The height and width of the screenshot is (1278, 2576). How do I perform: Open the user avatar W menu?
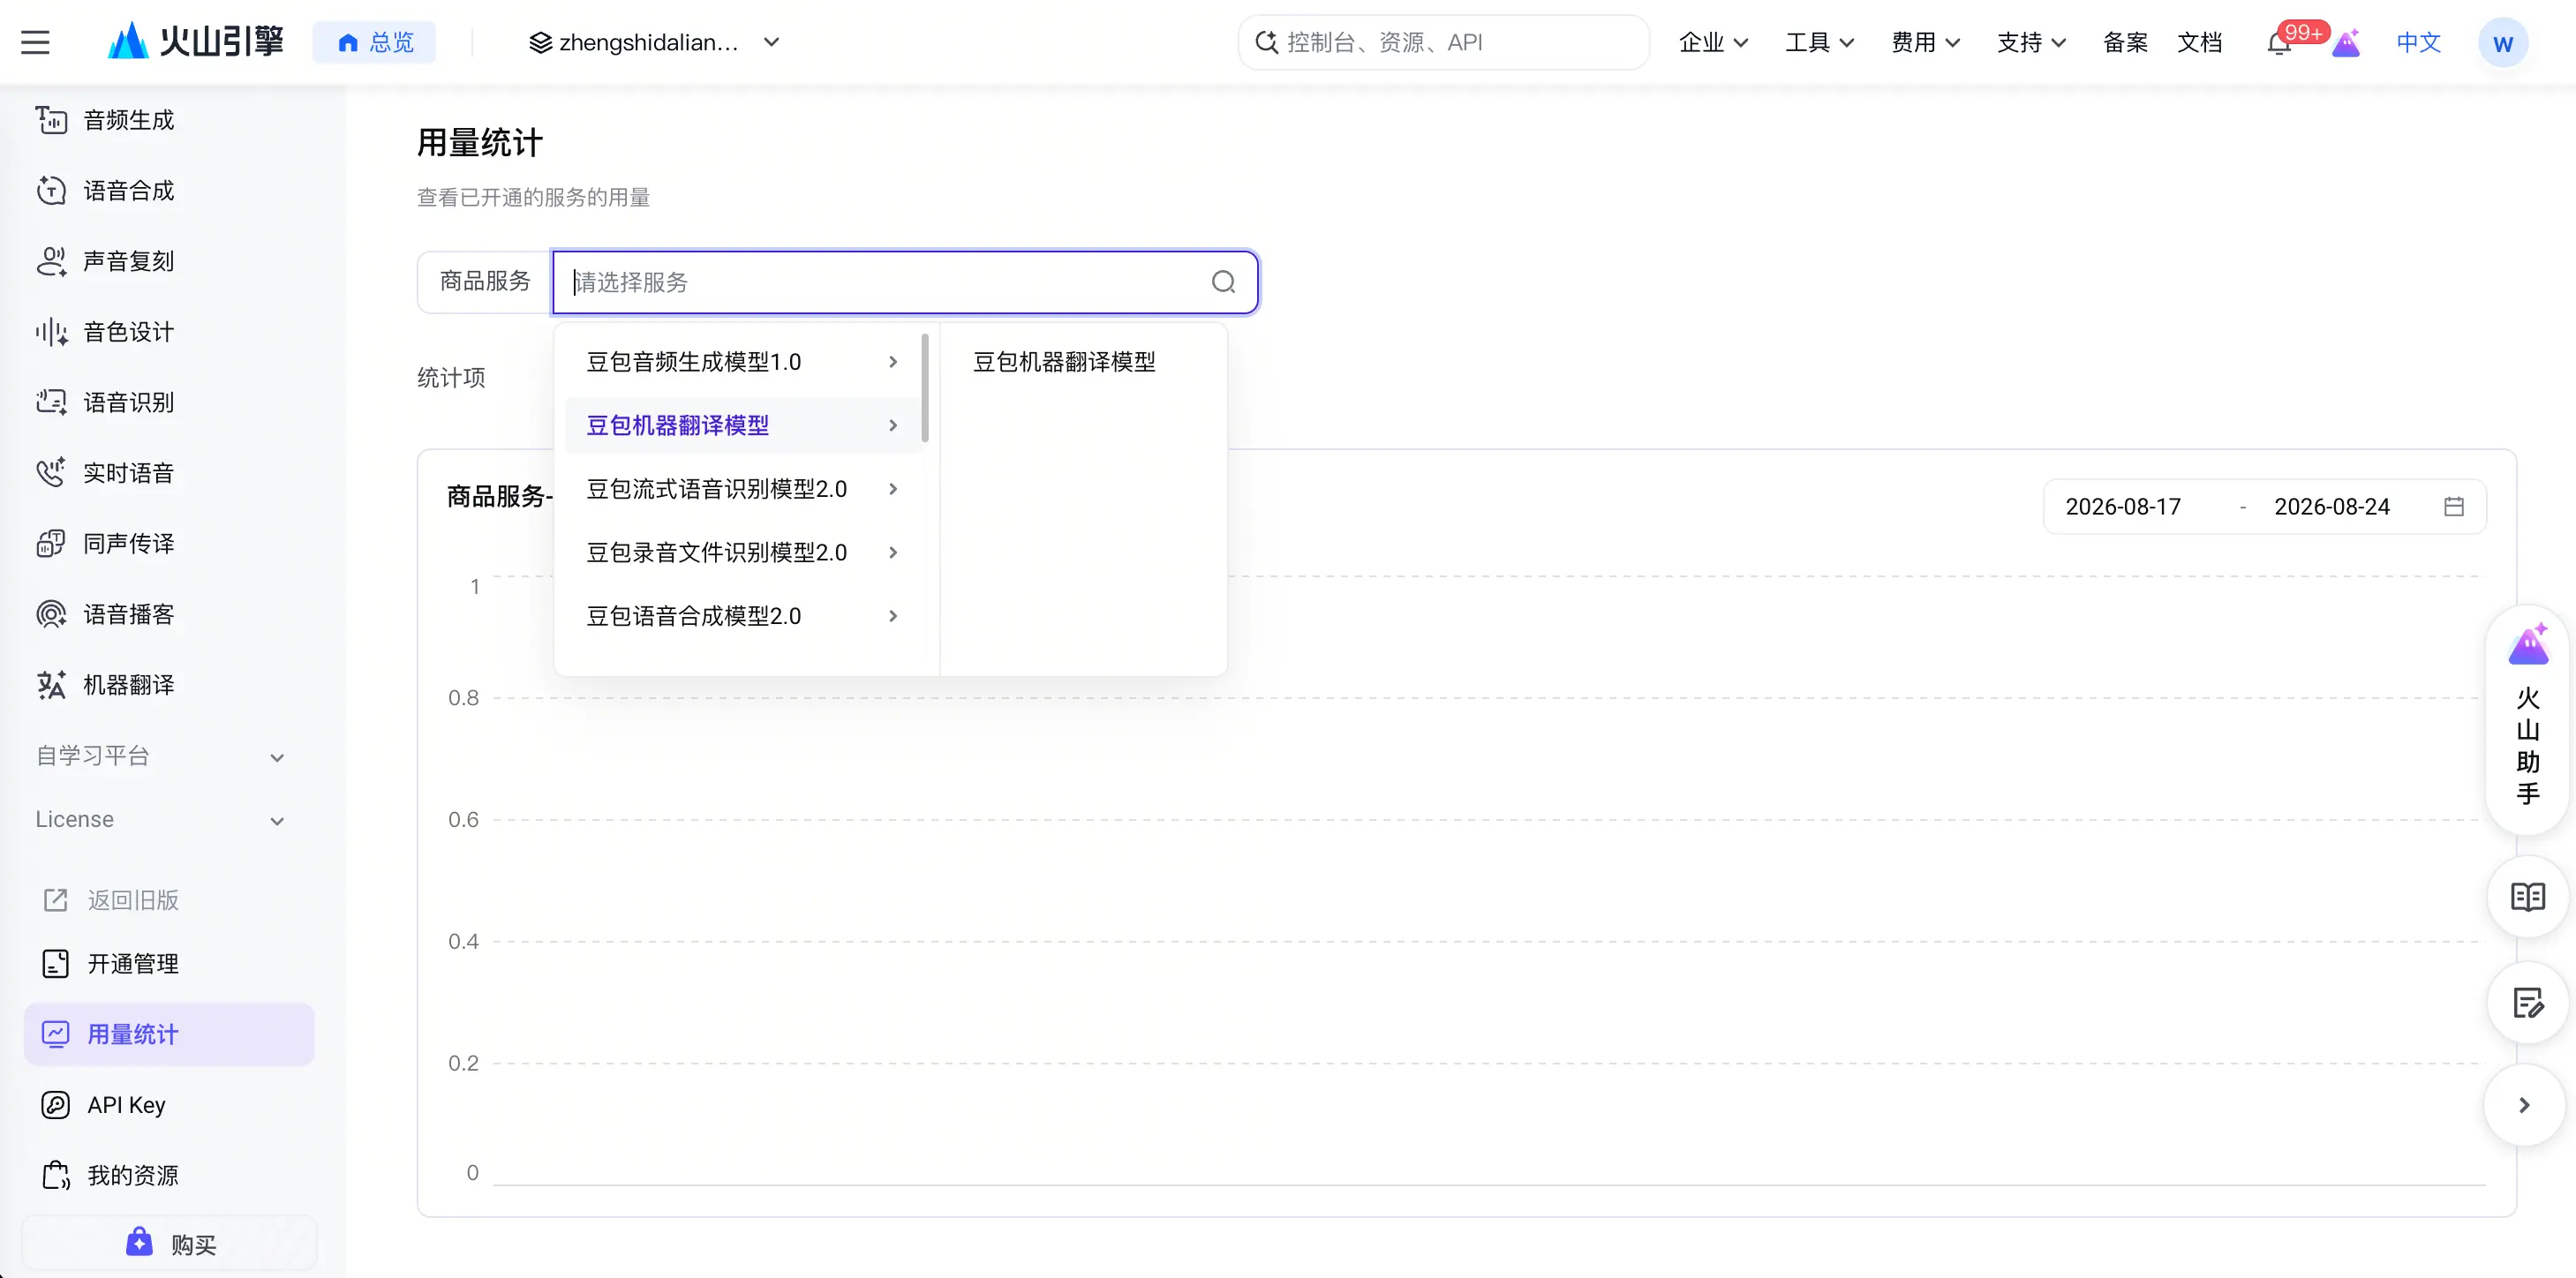pos(2503,43)
